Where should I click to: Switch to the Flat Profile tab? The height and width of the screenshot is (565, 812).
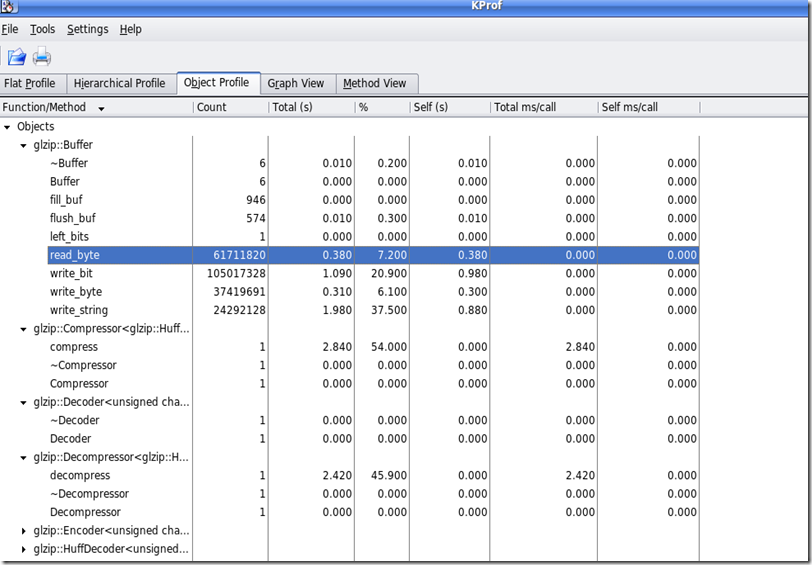(30, 83)
